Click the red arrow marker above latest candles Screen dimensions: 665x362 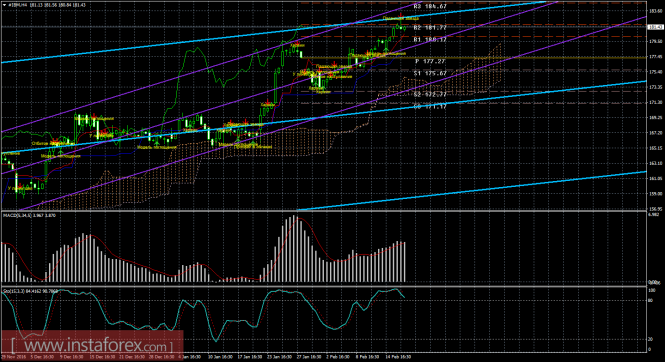tap(401, 15)
